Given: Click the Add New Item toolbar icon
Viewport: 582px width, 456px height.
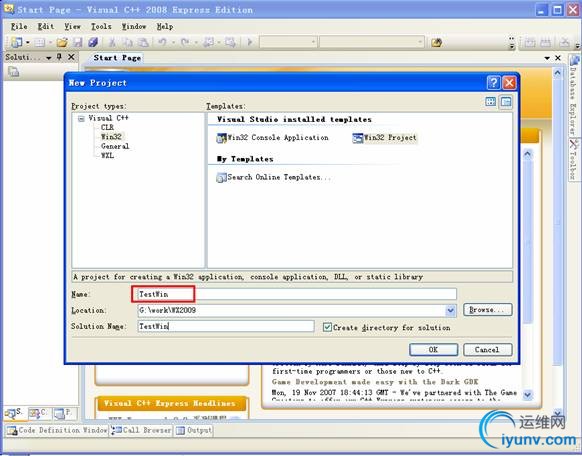Looking at the screenshot, I should click(40, 42).
